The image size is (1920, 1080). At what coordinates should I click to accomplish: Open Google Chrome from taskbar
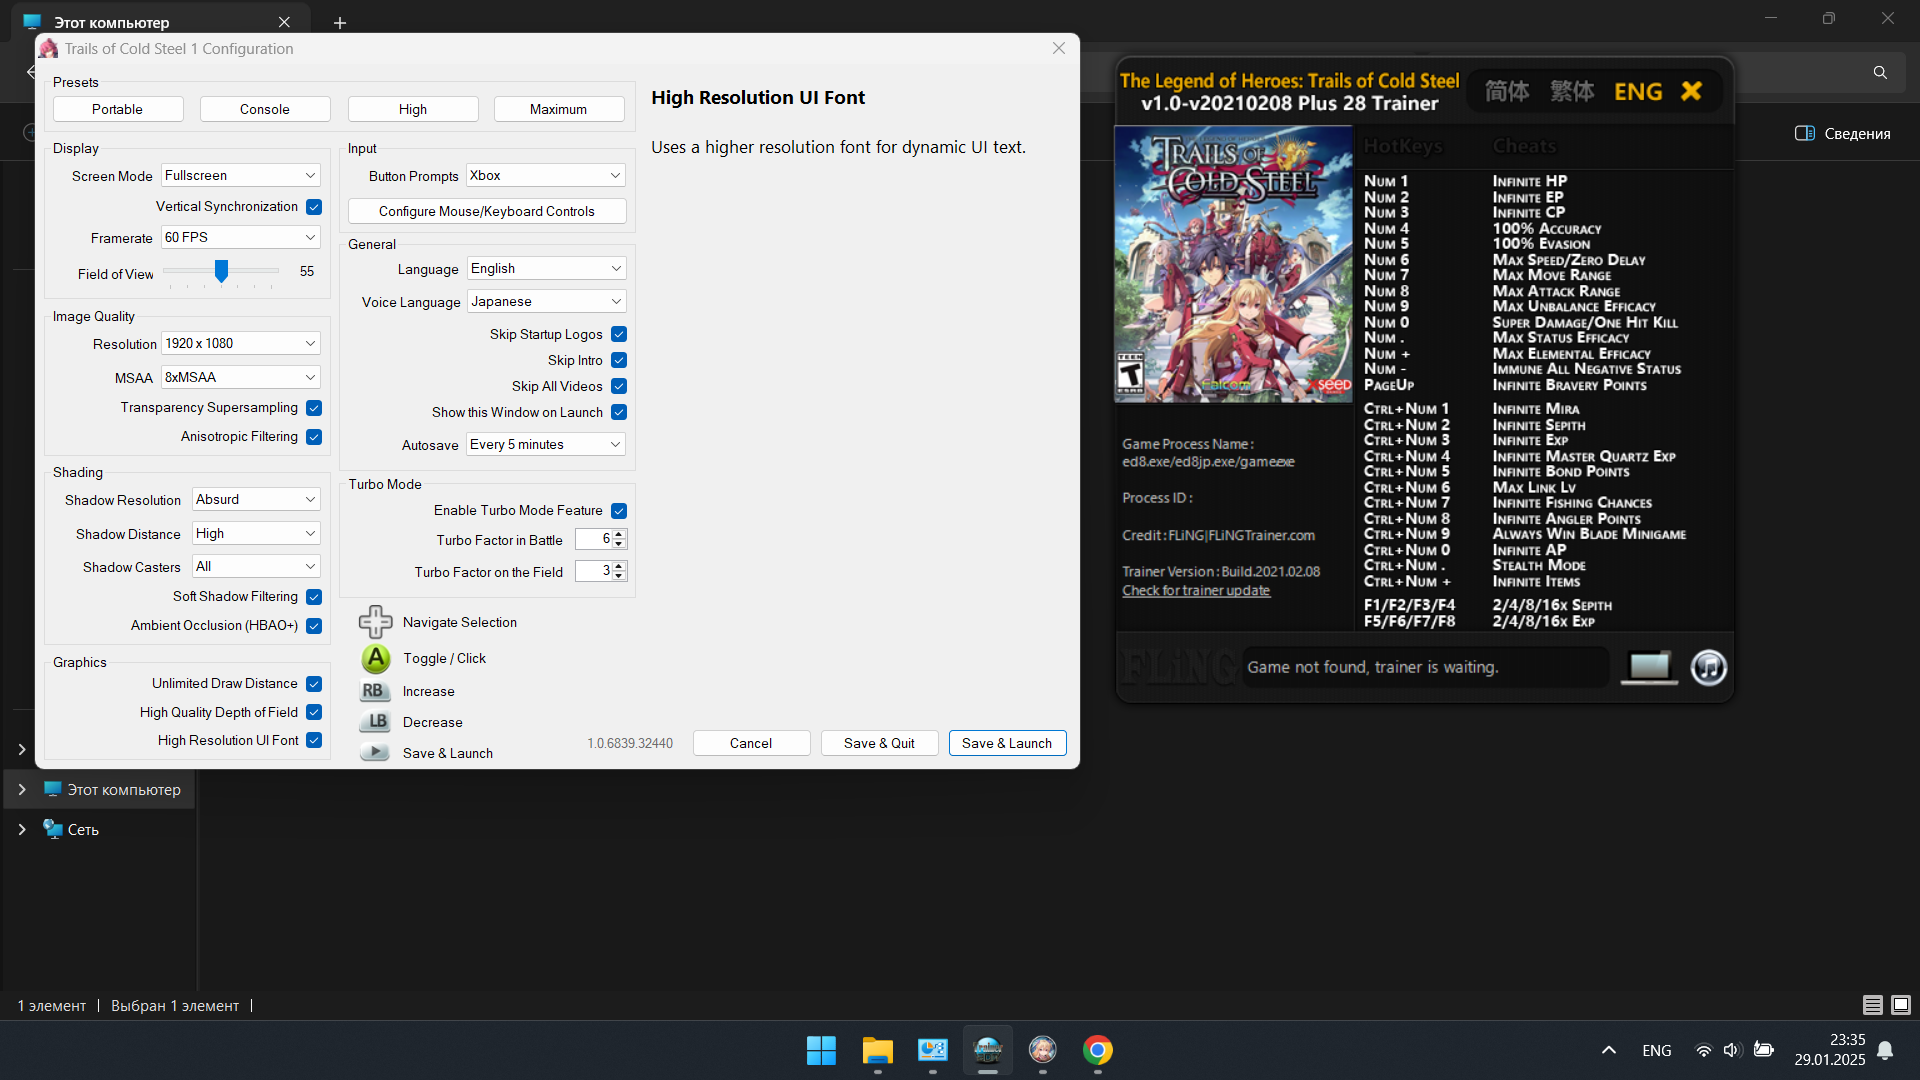(1097, 1050)
